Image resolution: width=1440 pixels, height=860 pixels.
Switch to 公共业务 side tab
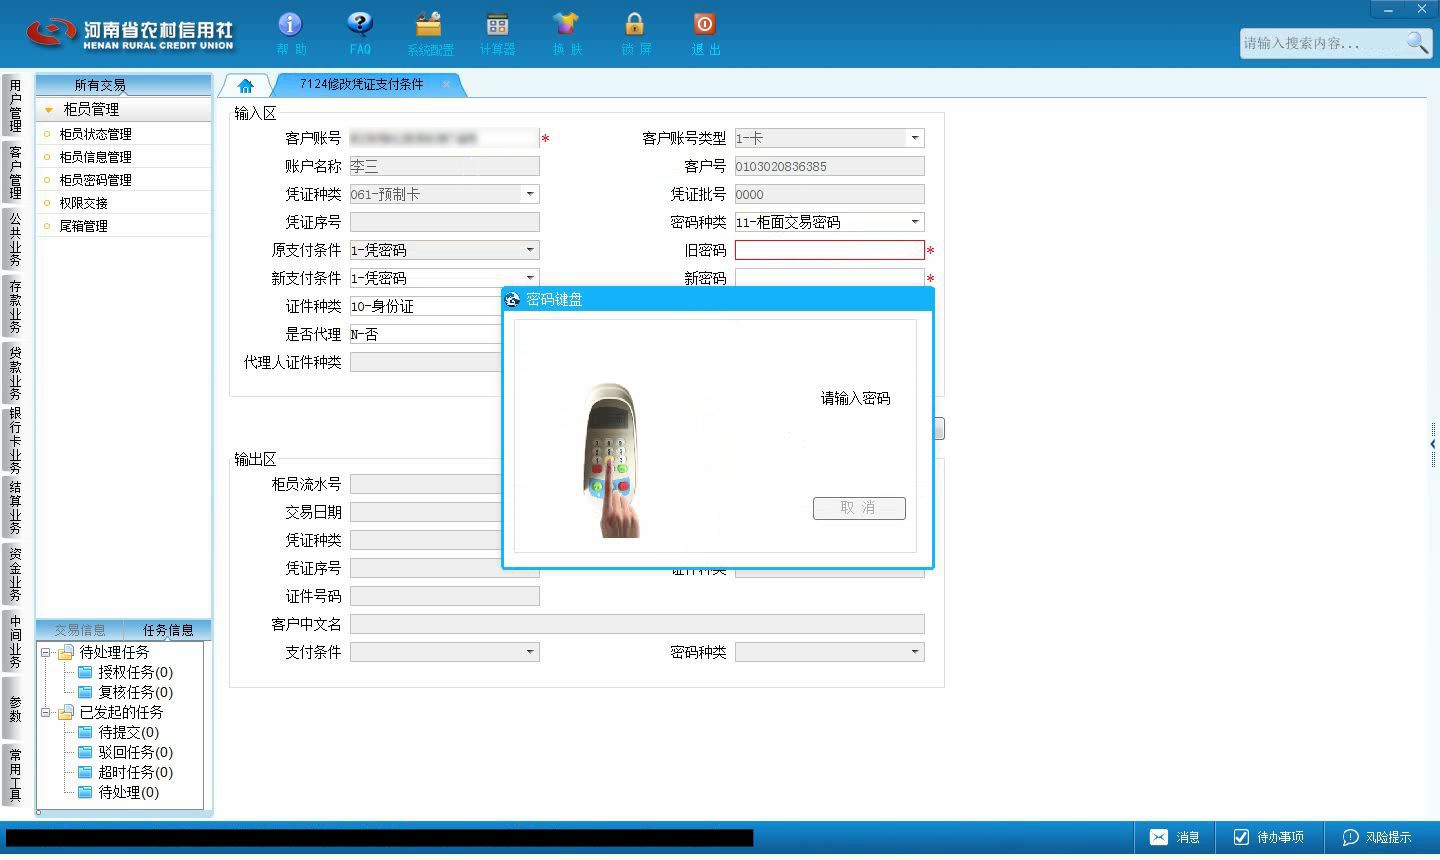click(x=14, y=239)
